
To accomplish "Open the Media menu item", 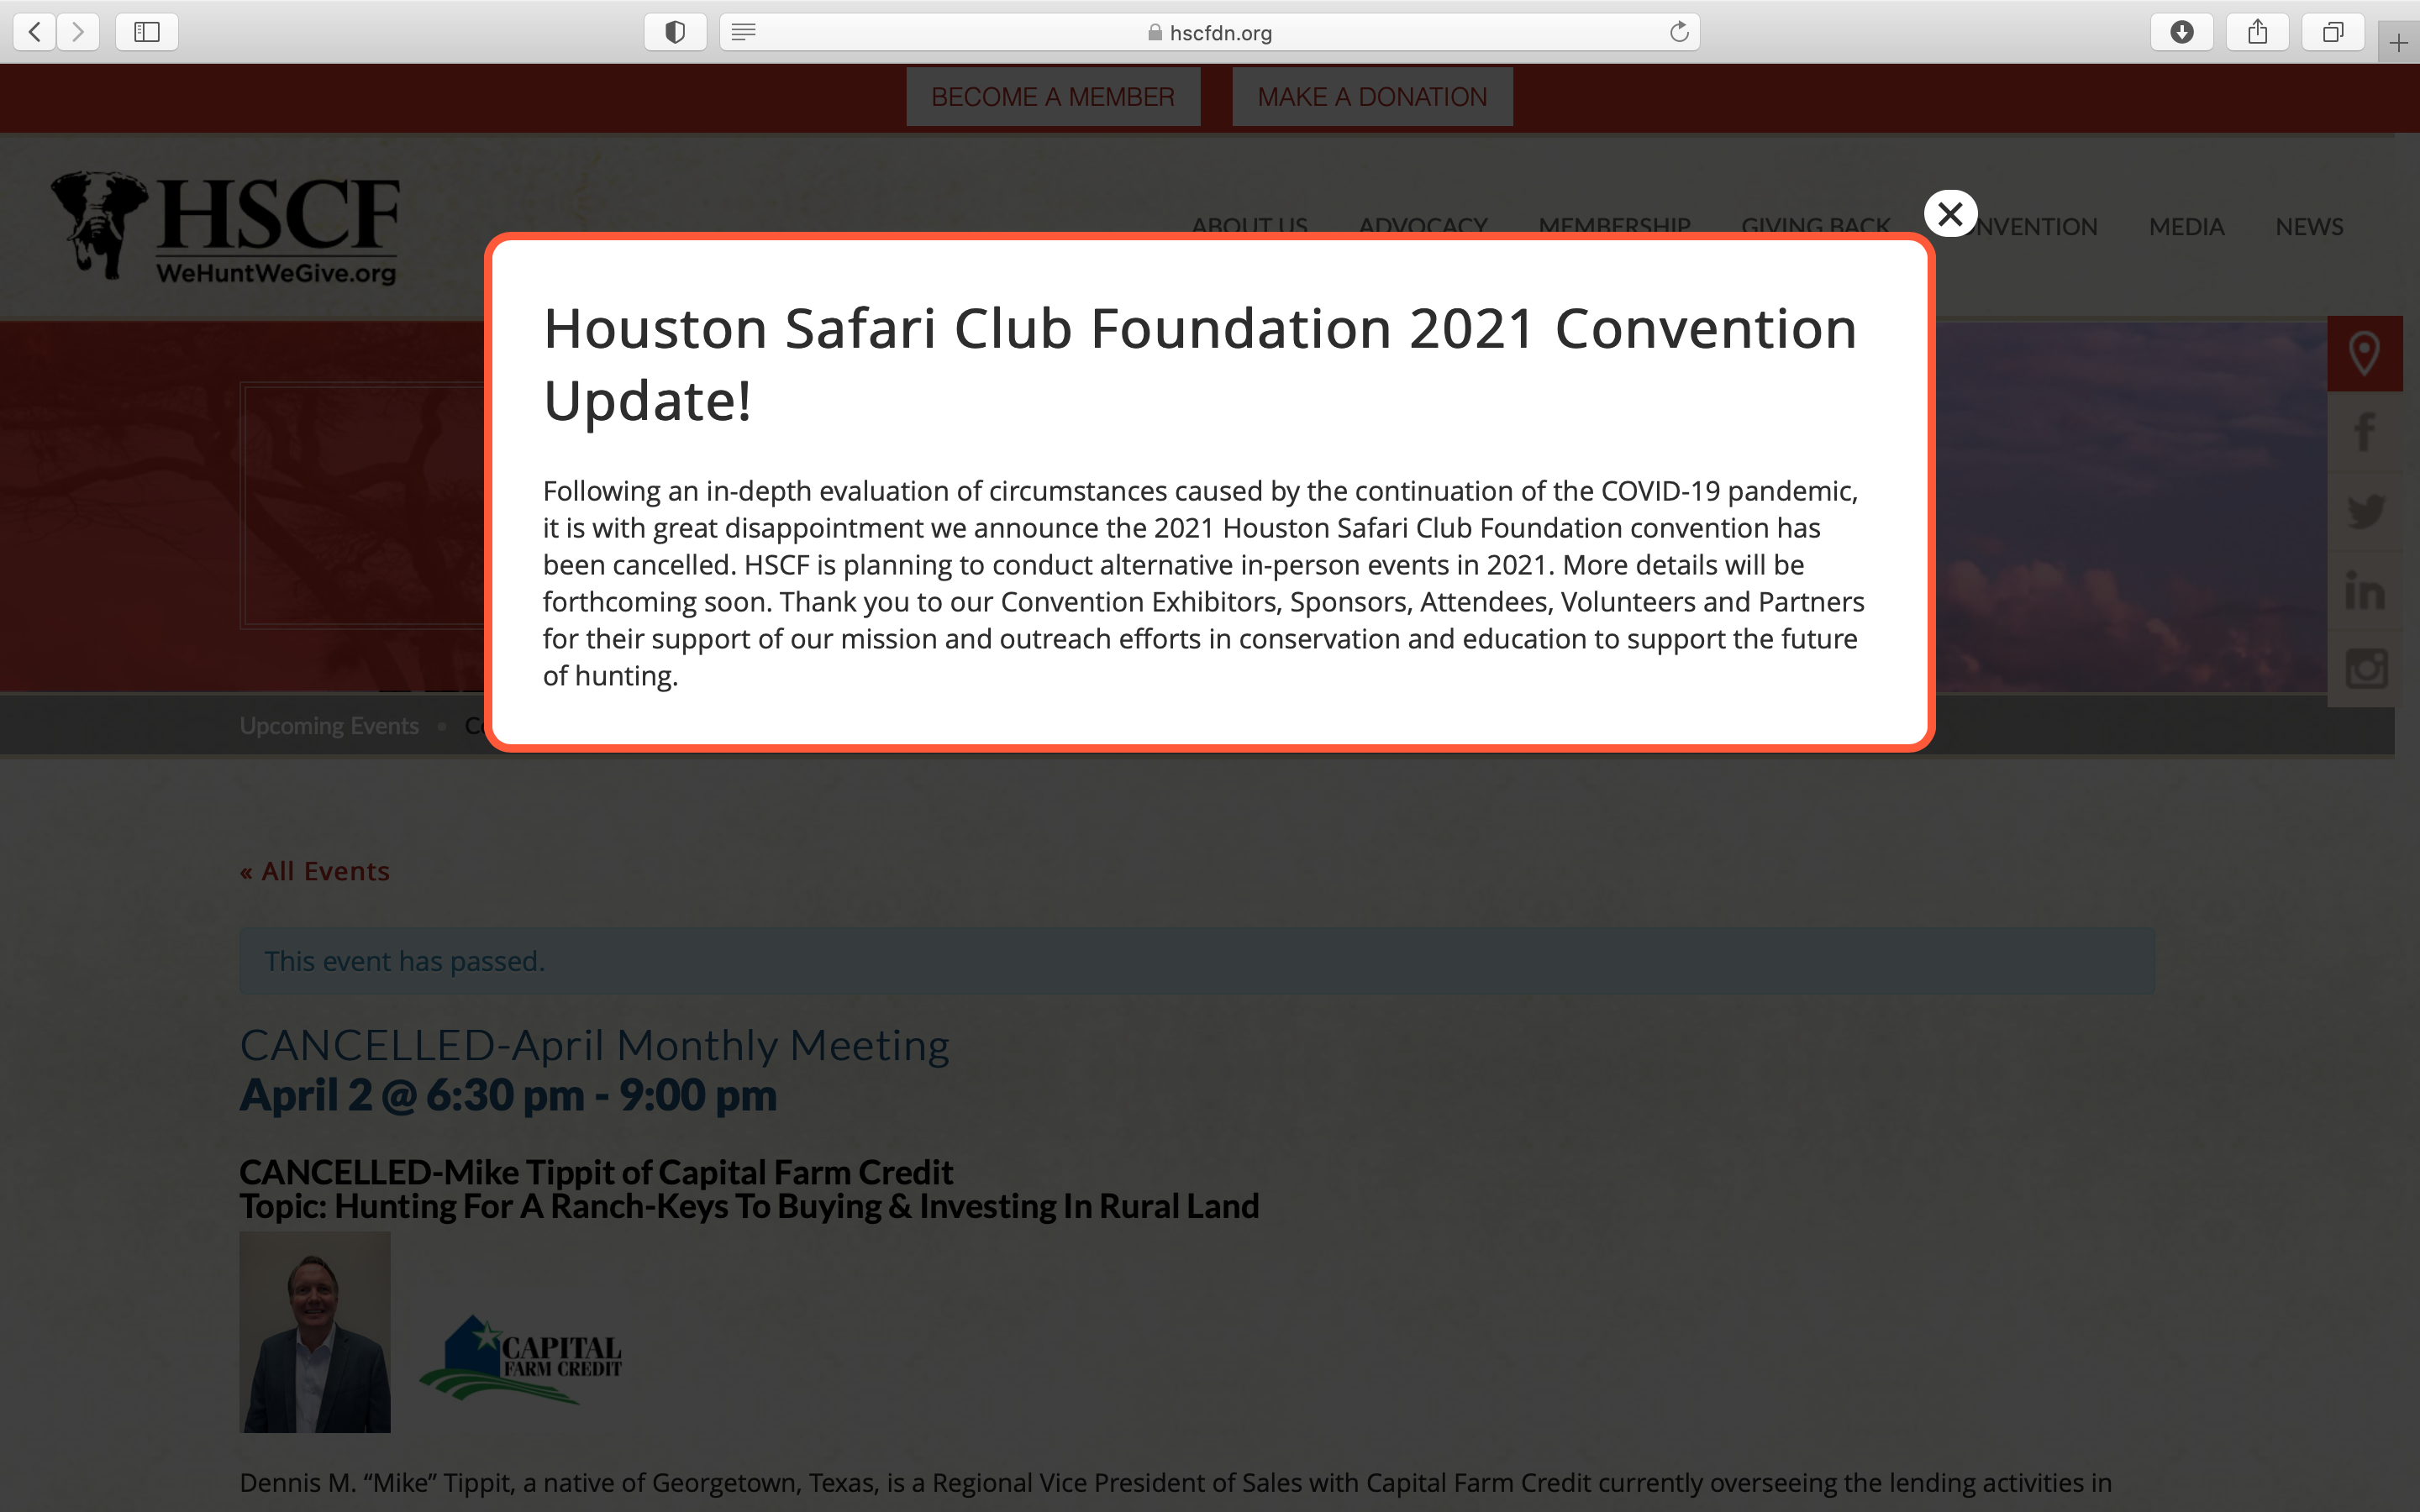I will tap(2186, 227).
